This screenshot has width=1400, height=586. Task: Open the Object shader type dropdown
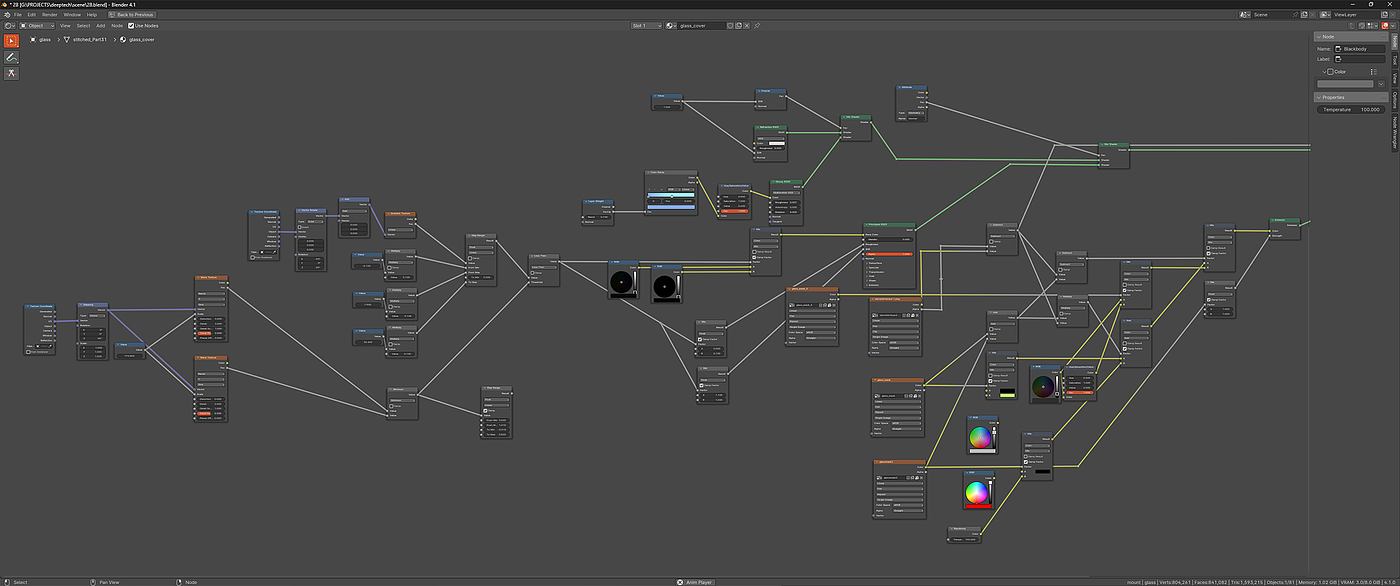click(x=38, y=25)
